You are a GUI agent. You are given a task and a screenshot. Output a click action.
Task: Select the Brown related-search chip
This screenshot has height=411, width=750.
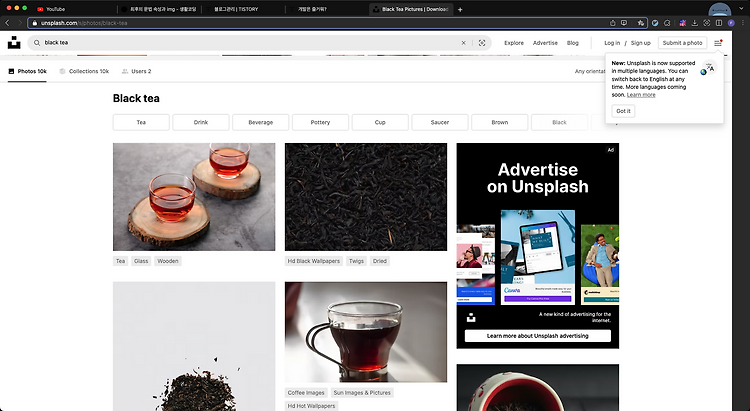500,122
